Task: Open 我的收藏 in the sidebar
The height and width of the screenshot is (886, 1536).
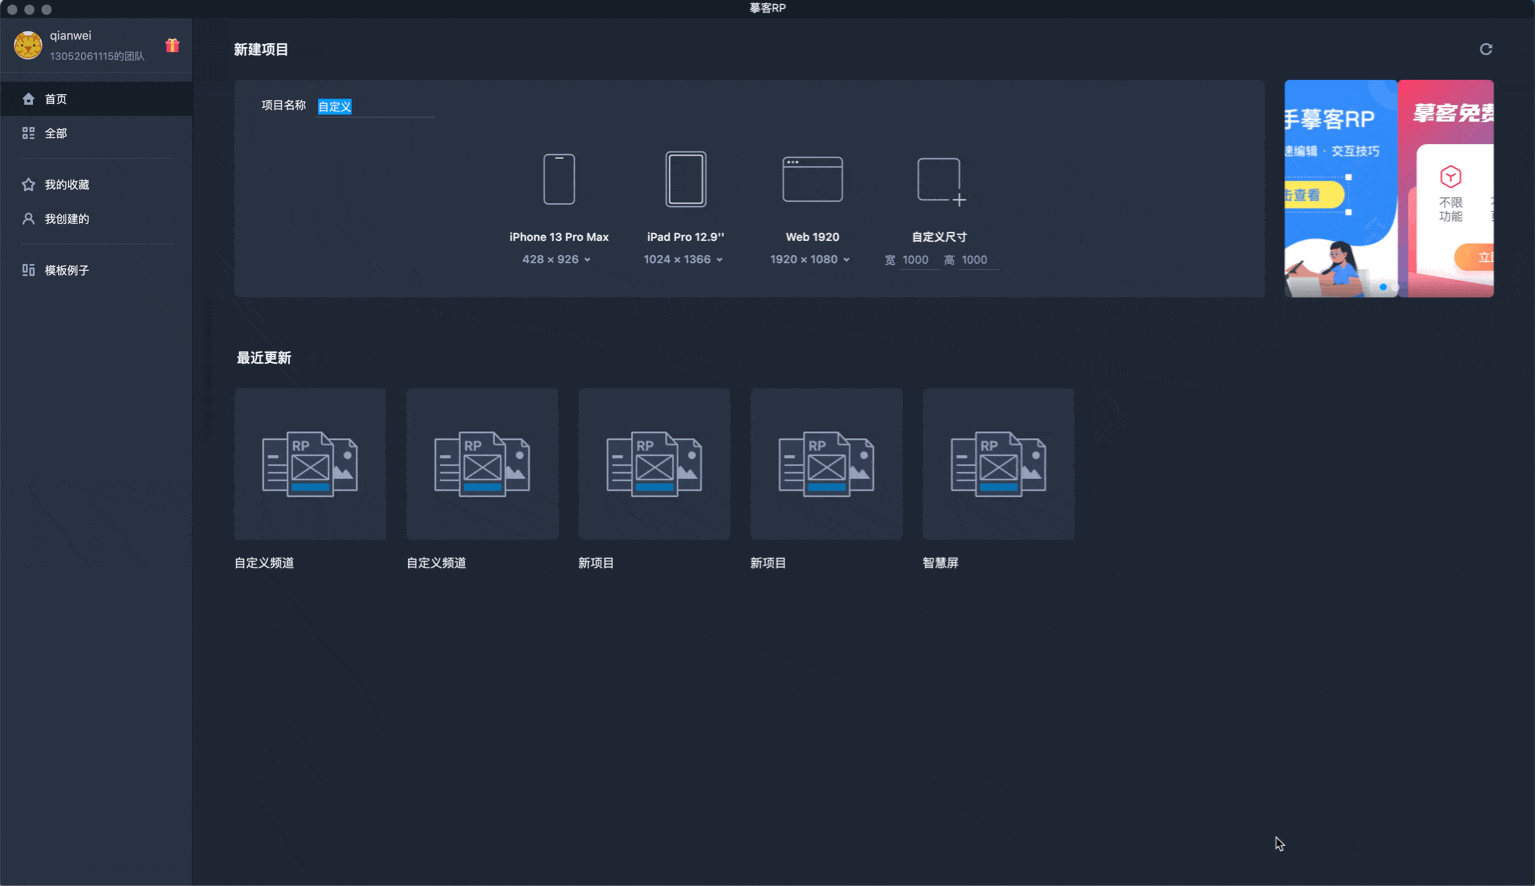Action: click(96, 185)
